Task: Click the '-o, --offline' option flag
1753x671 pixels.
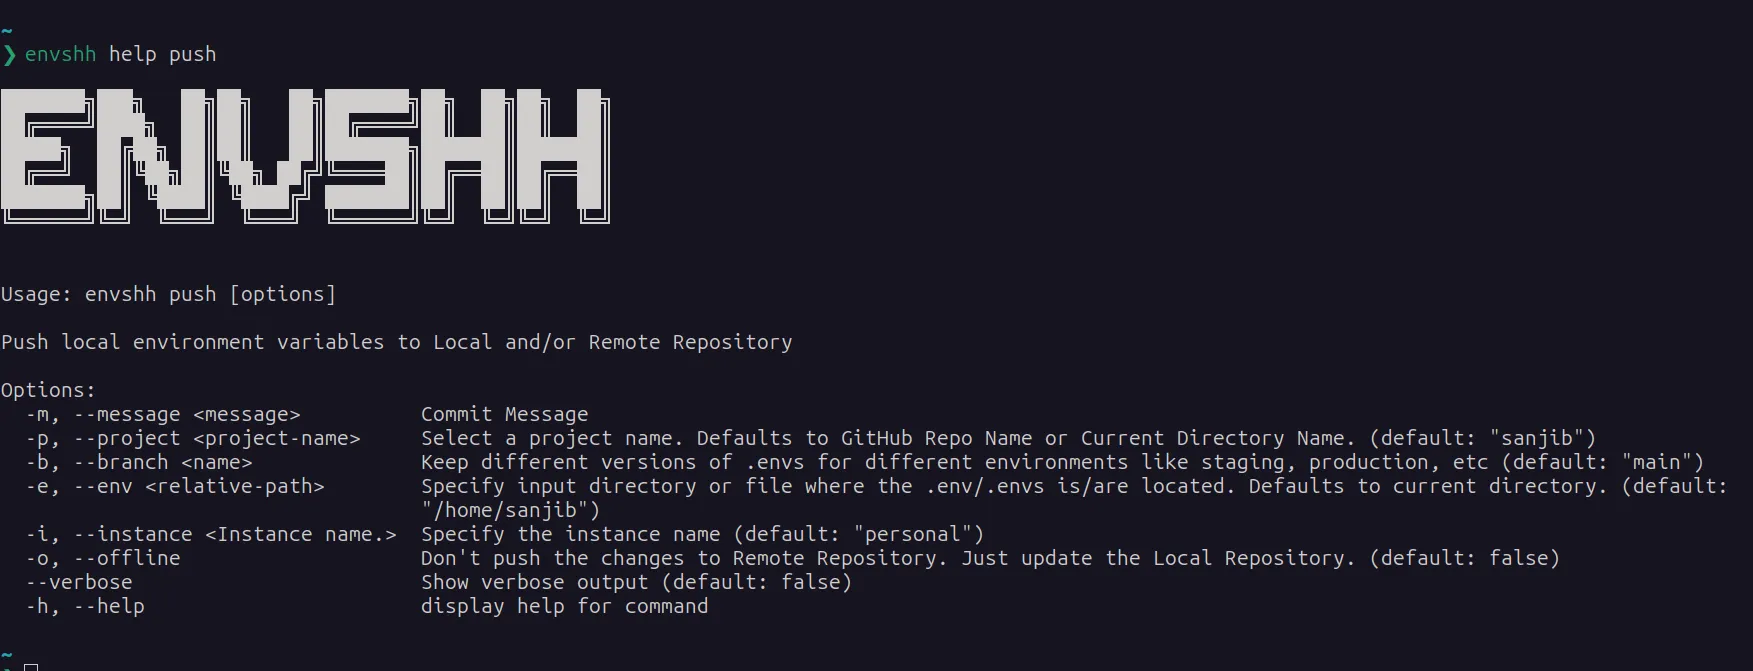Action: click(103, 558)
